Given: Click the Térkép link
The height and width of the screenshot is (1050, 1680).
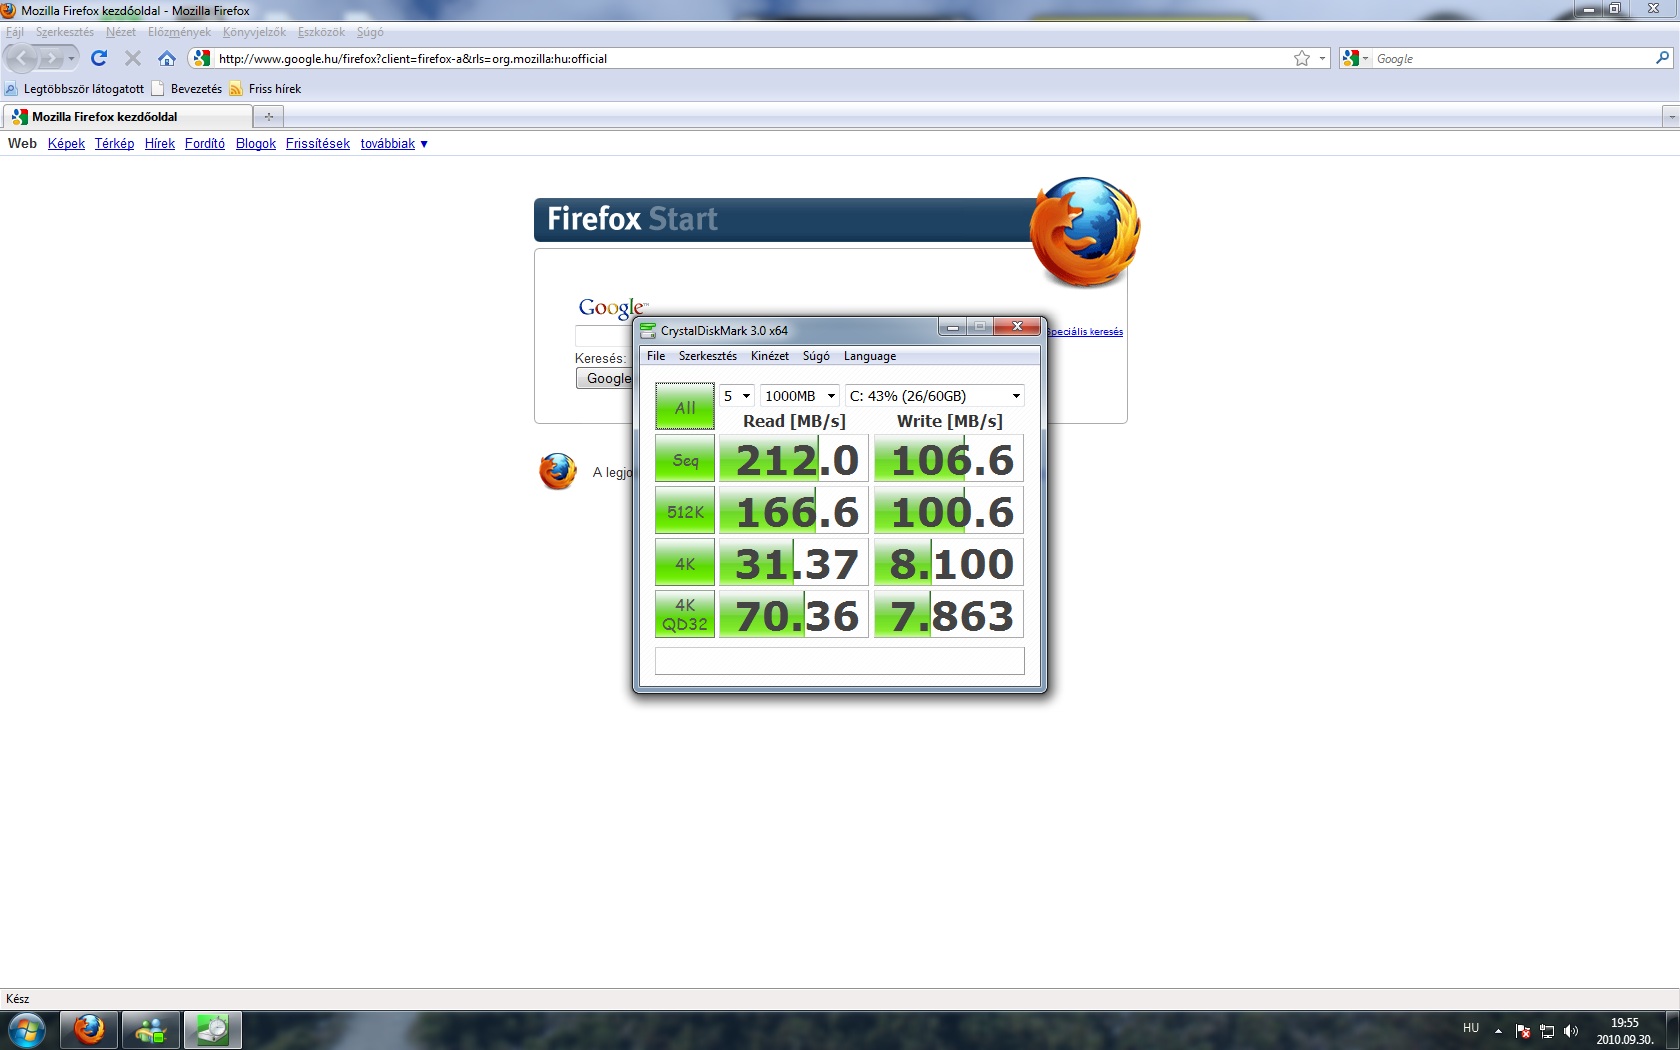Looking at the screenshot, I should point(114,144).
